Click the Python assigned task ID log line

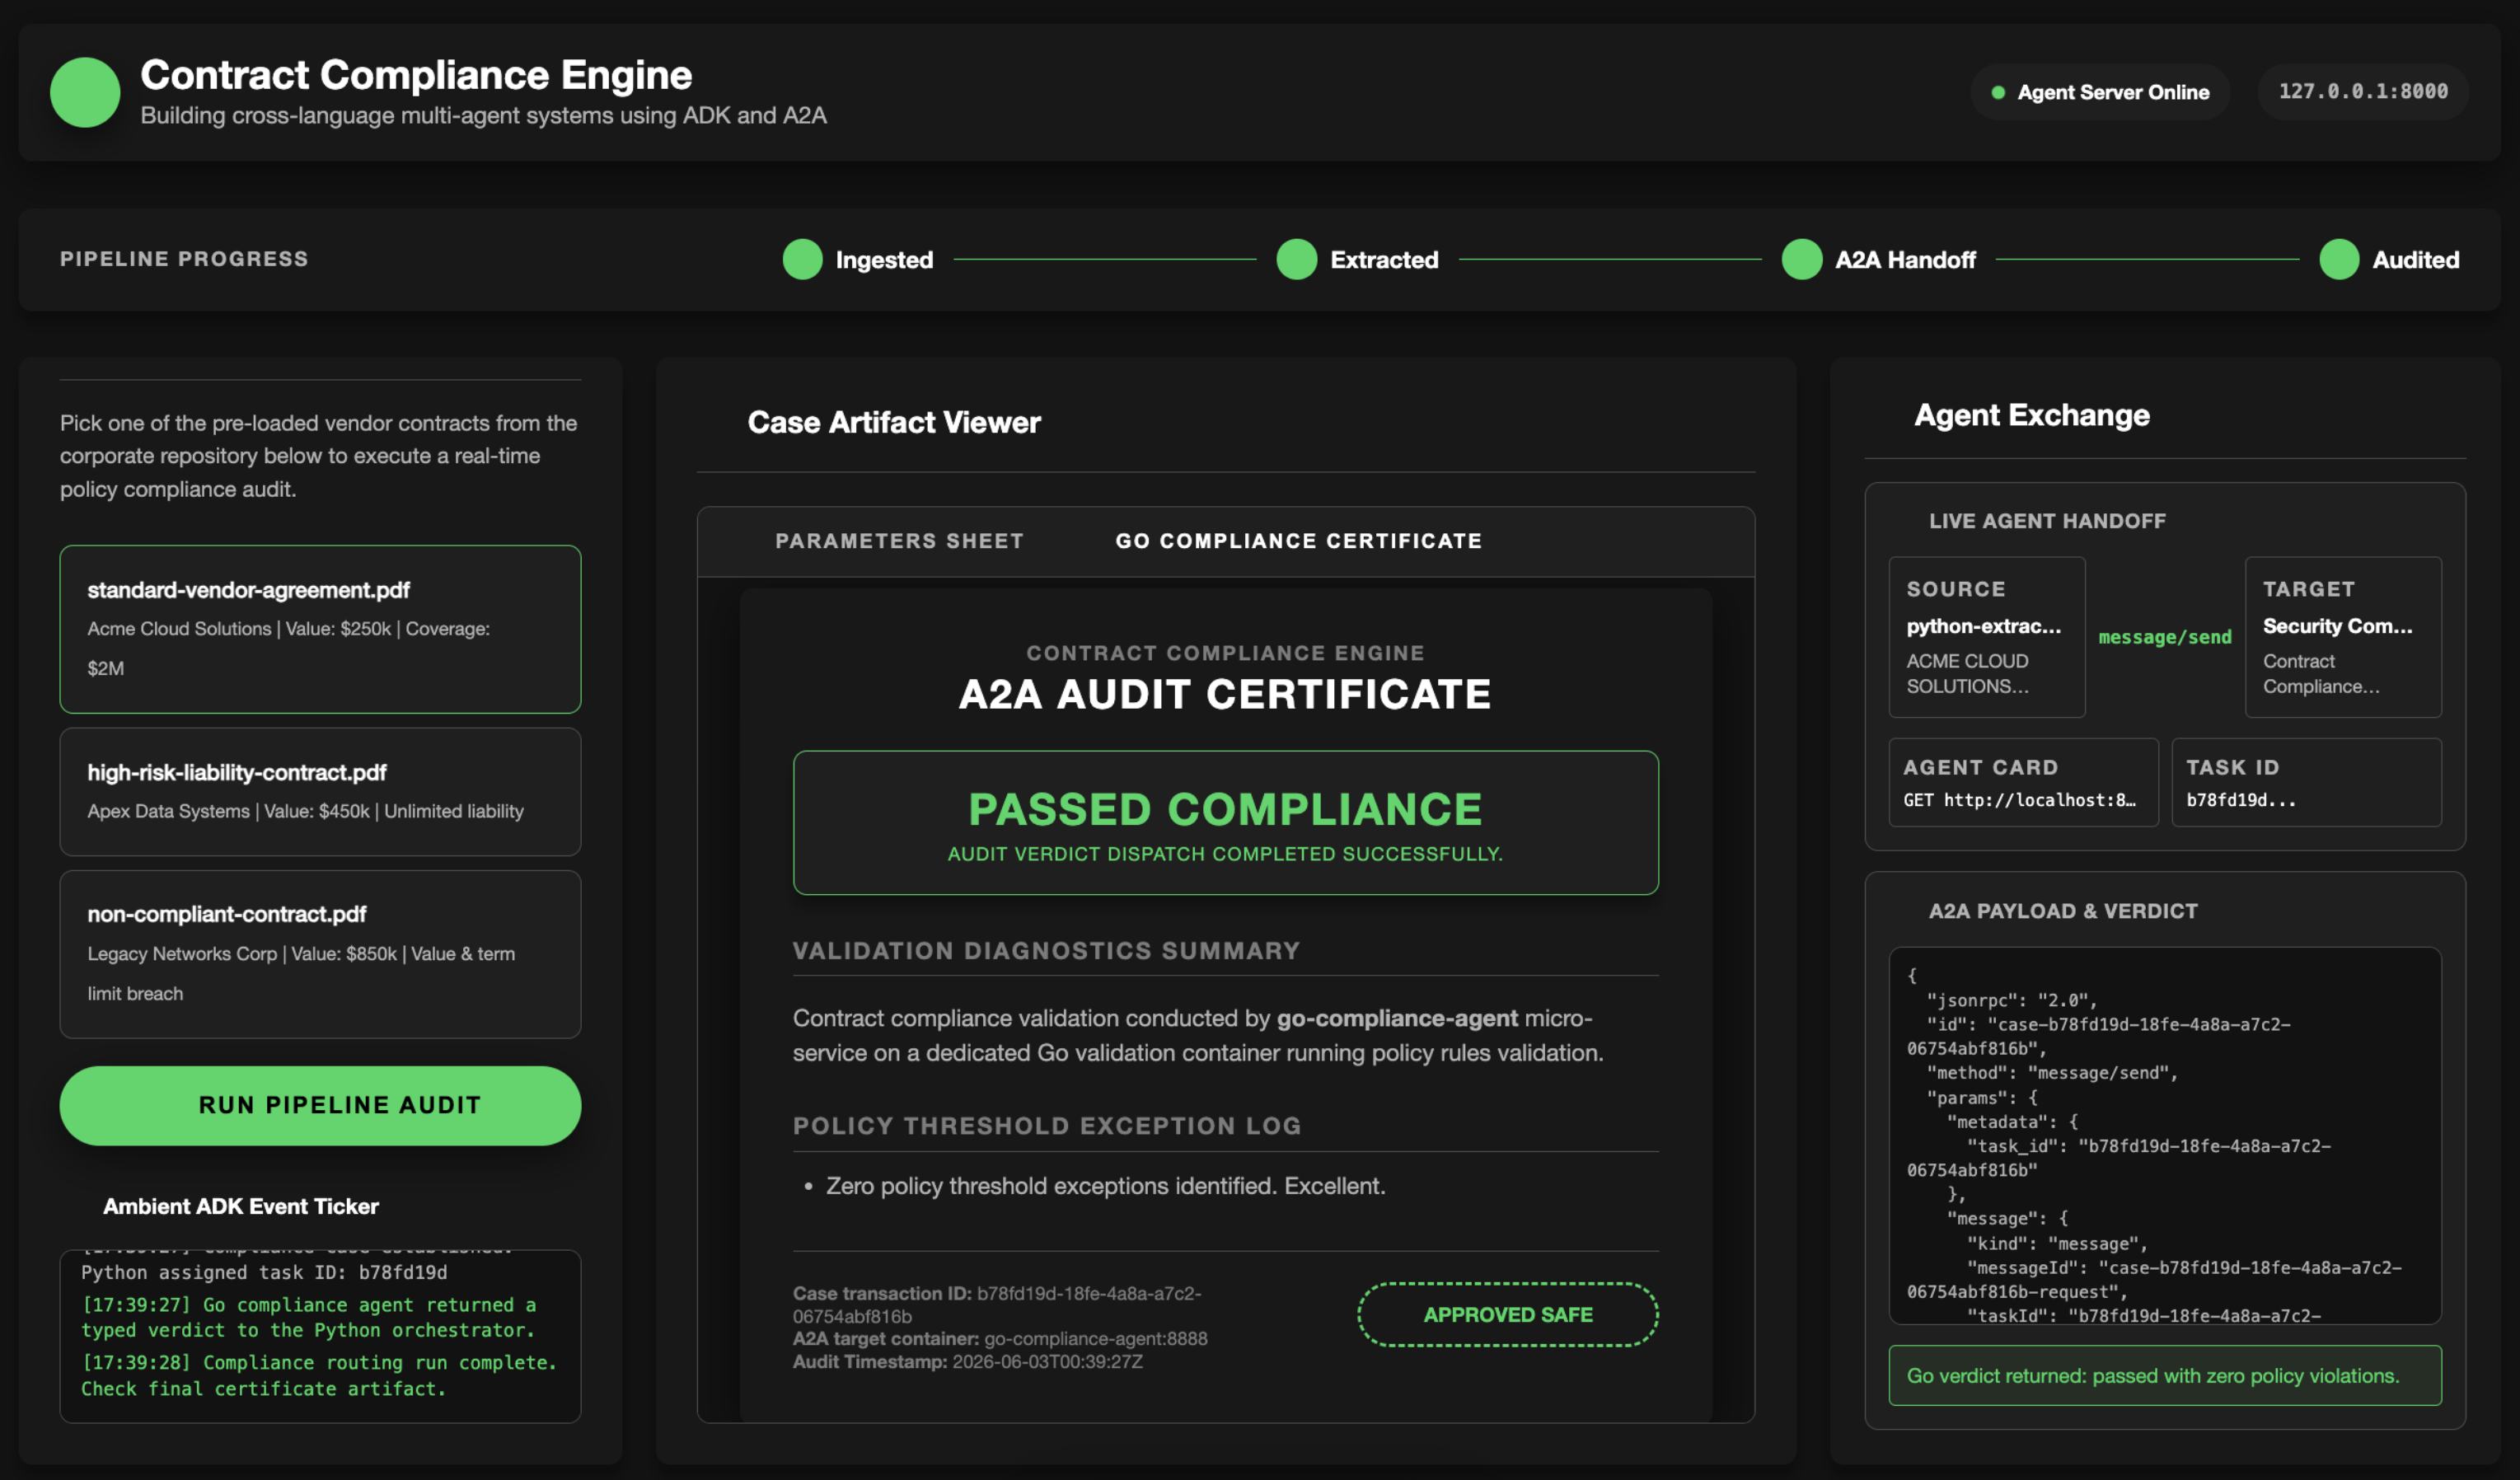264,1272
